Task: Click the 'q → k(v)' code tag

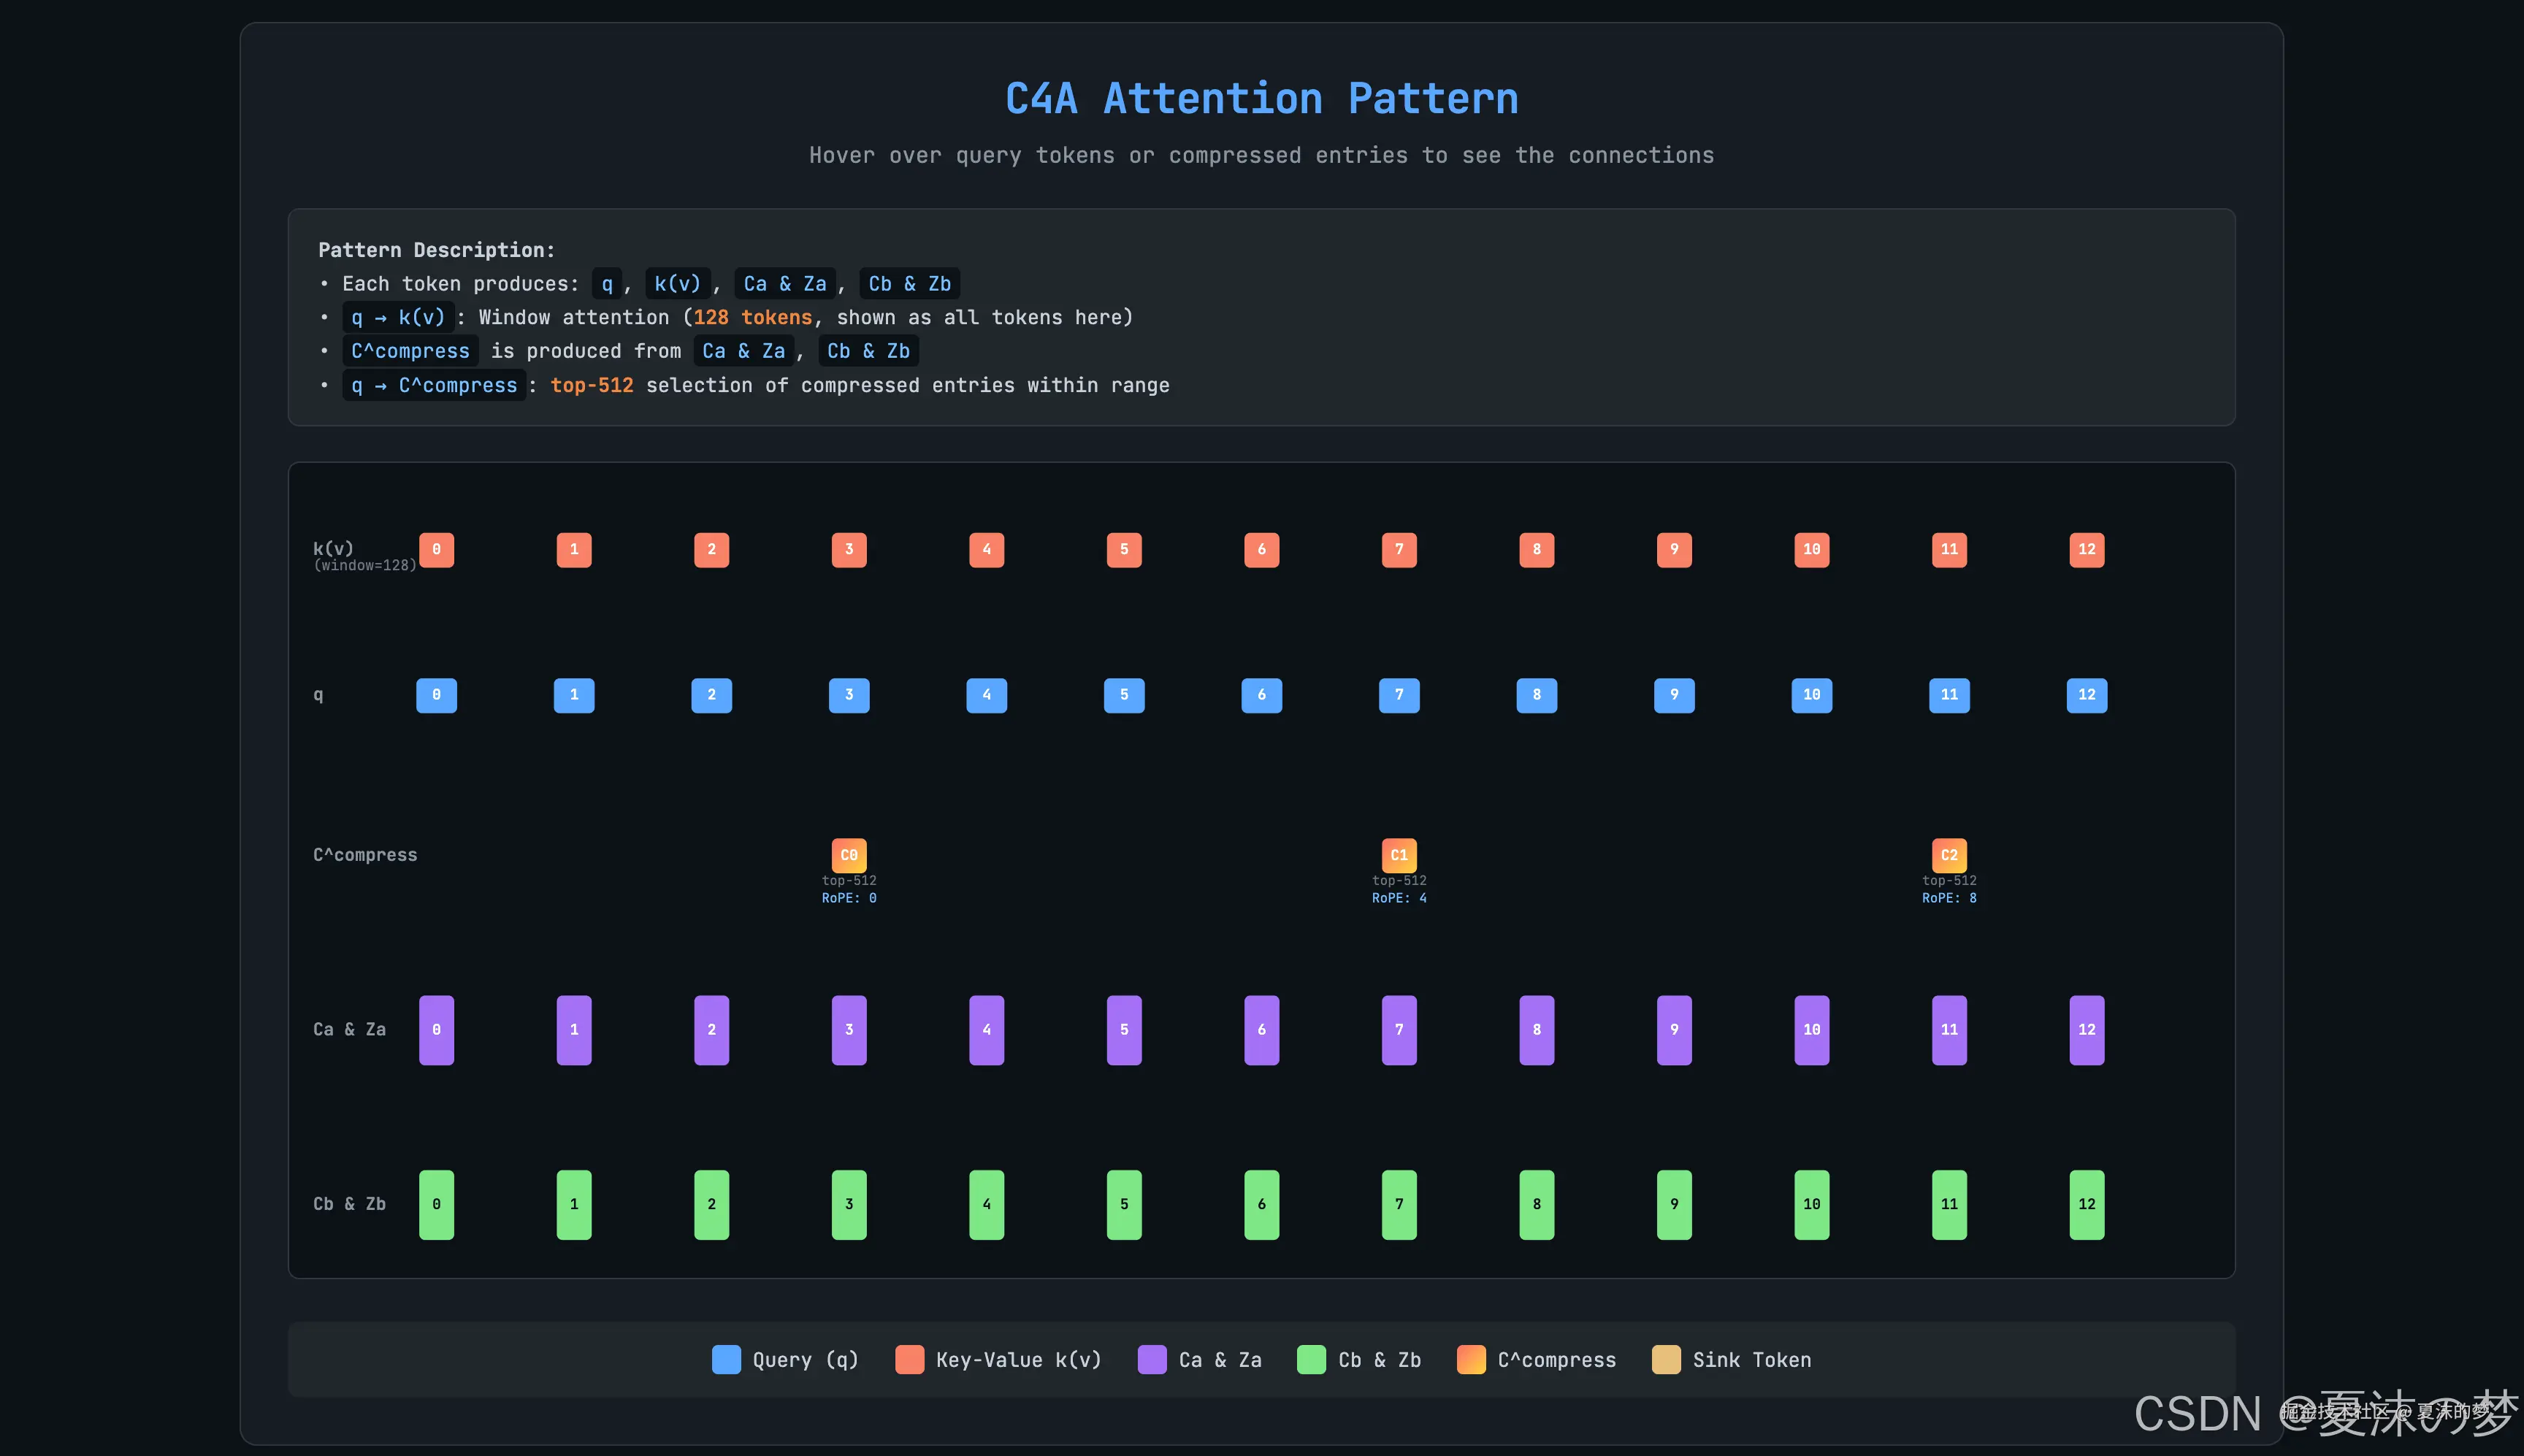Action: point(398,317)
